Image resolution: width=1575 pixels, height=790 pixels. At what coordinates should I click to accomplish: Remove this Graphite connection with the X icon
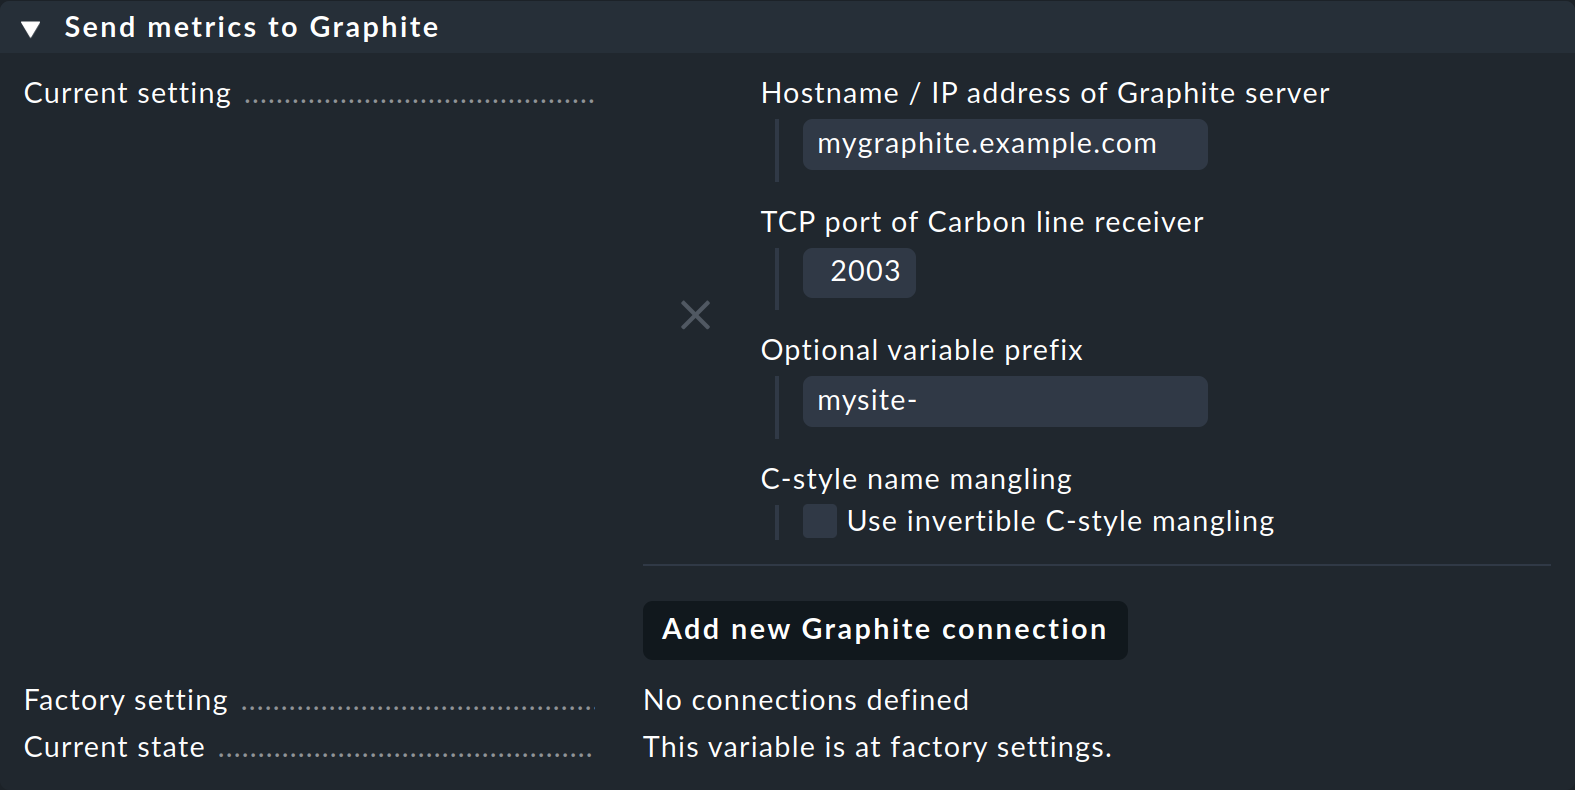[x=695, y=315]
